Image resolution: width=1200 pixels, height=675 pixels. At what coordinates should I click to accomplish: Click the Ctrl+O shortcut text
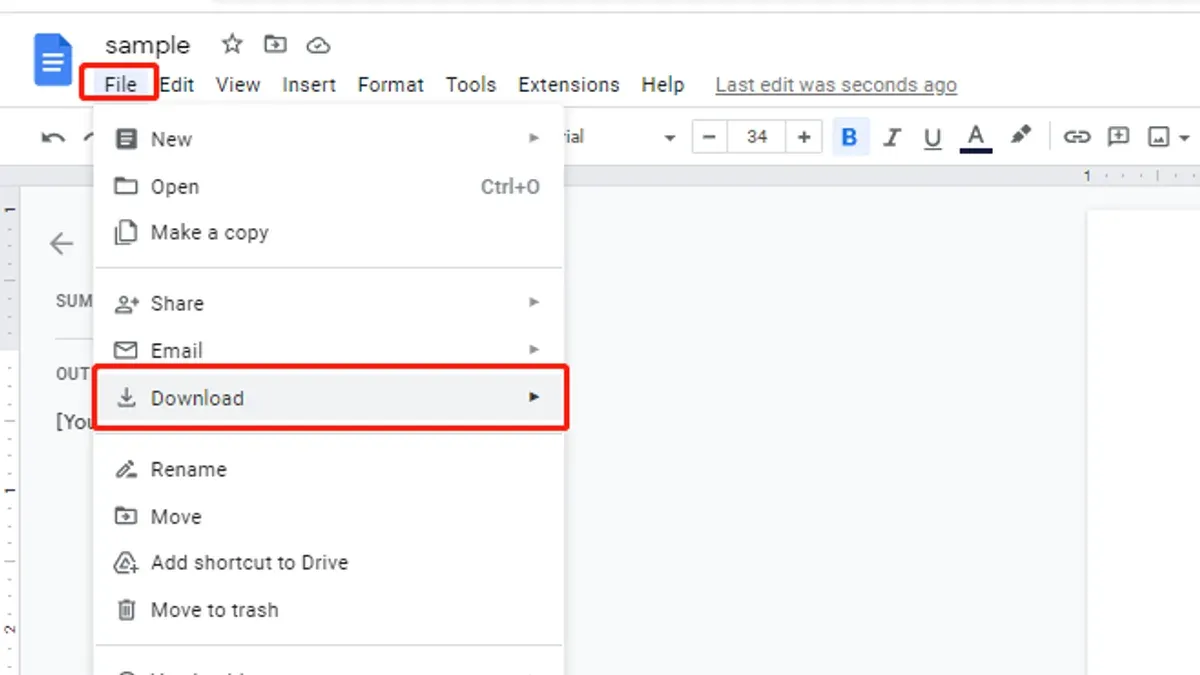[x=511, y=187]
